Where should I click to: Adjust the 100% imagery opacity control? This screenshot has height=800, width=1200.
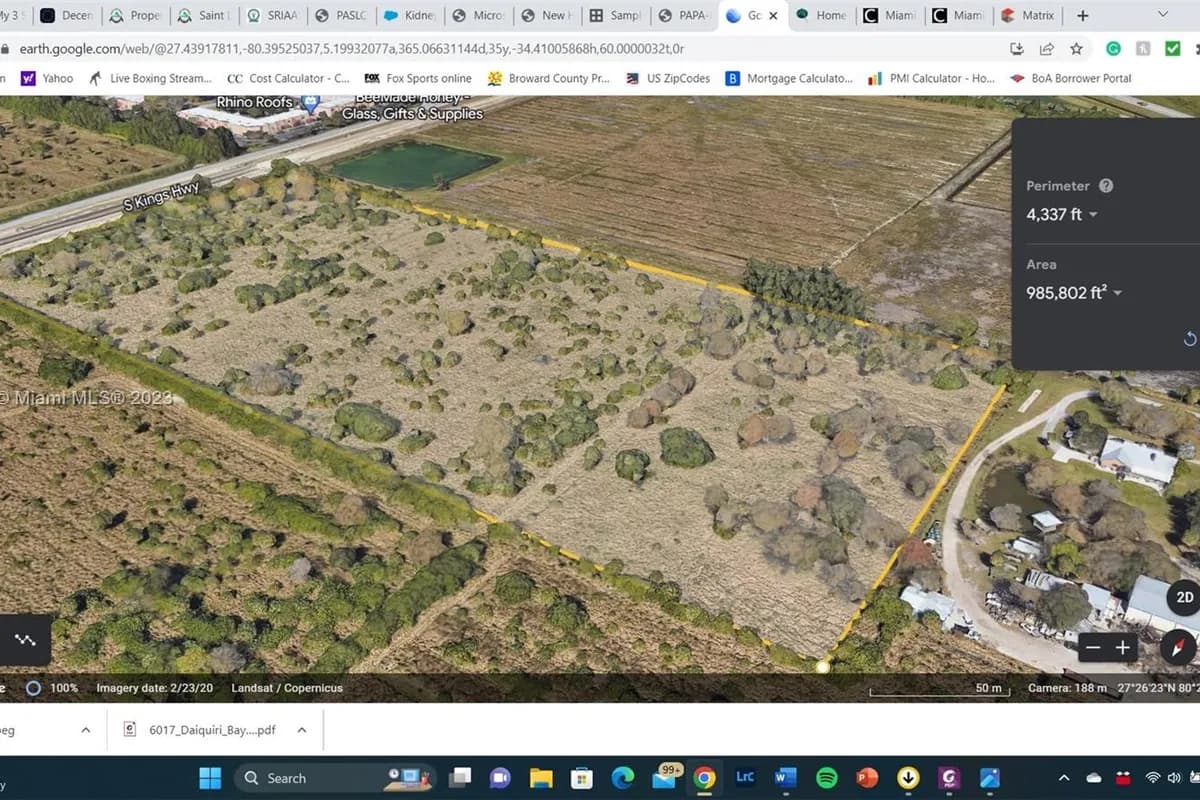coord(33,688)
